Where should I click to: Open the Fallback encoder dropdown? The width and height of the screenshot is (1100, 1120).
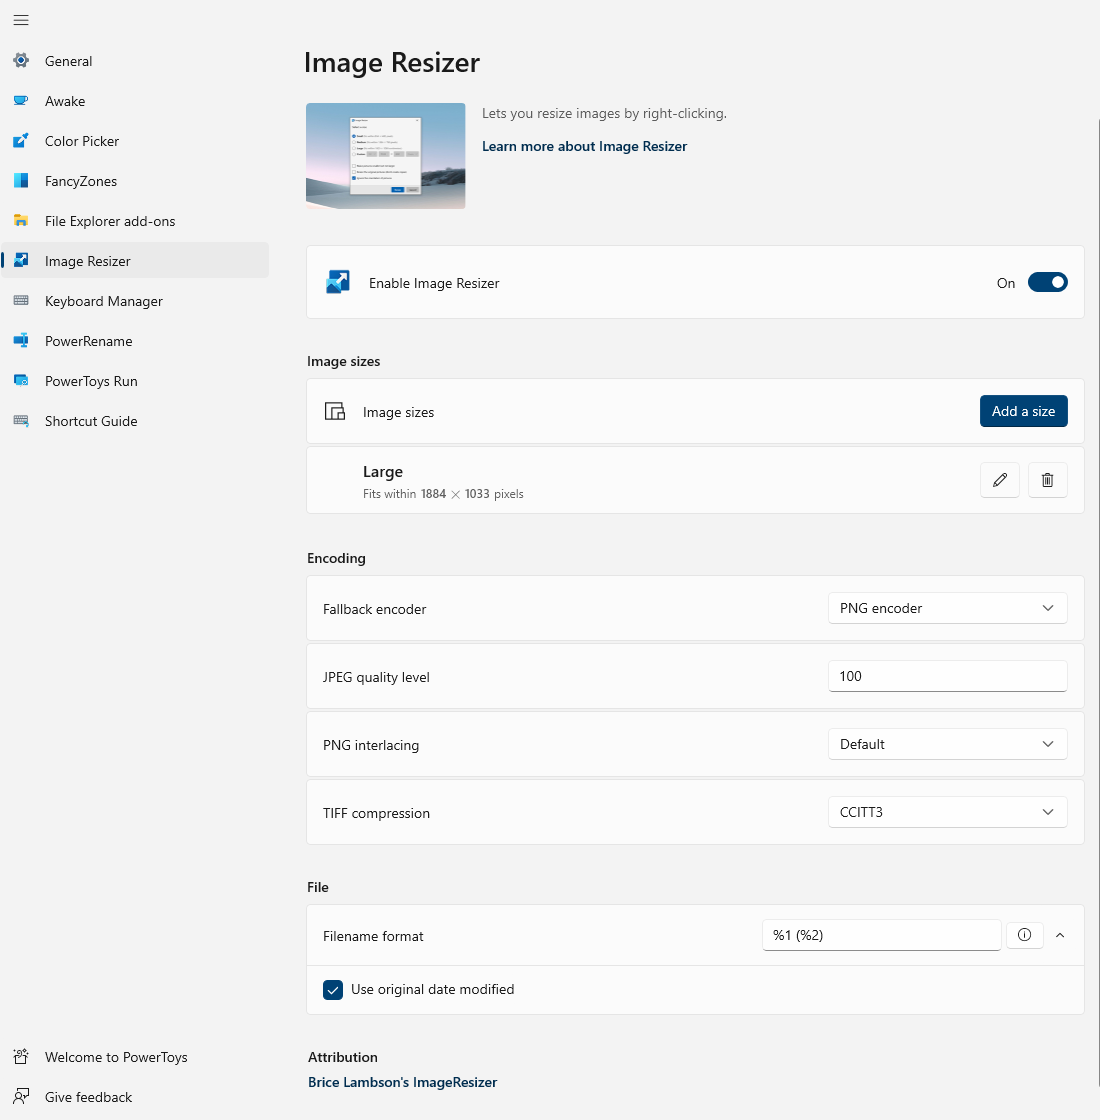point(947,608)
